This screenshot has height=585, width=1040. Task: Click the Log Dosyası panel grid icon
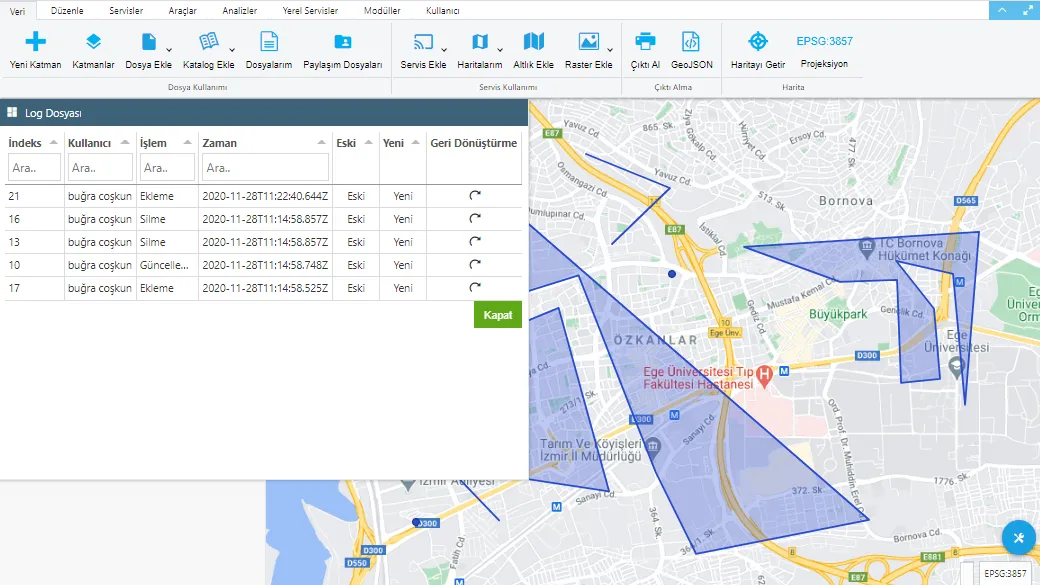[12, 113]
